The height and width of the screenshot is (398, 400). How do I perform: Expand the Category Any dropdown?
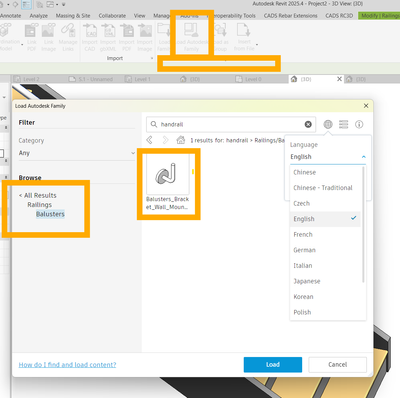coord(77,153)
